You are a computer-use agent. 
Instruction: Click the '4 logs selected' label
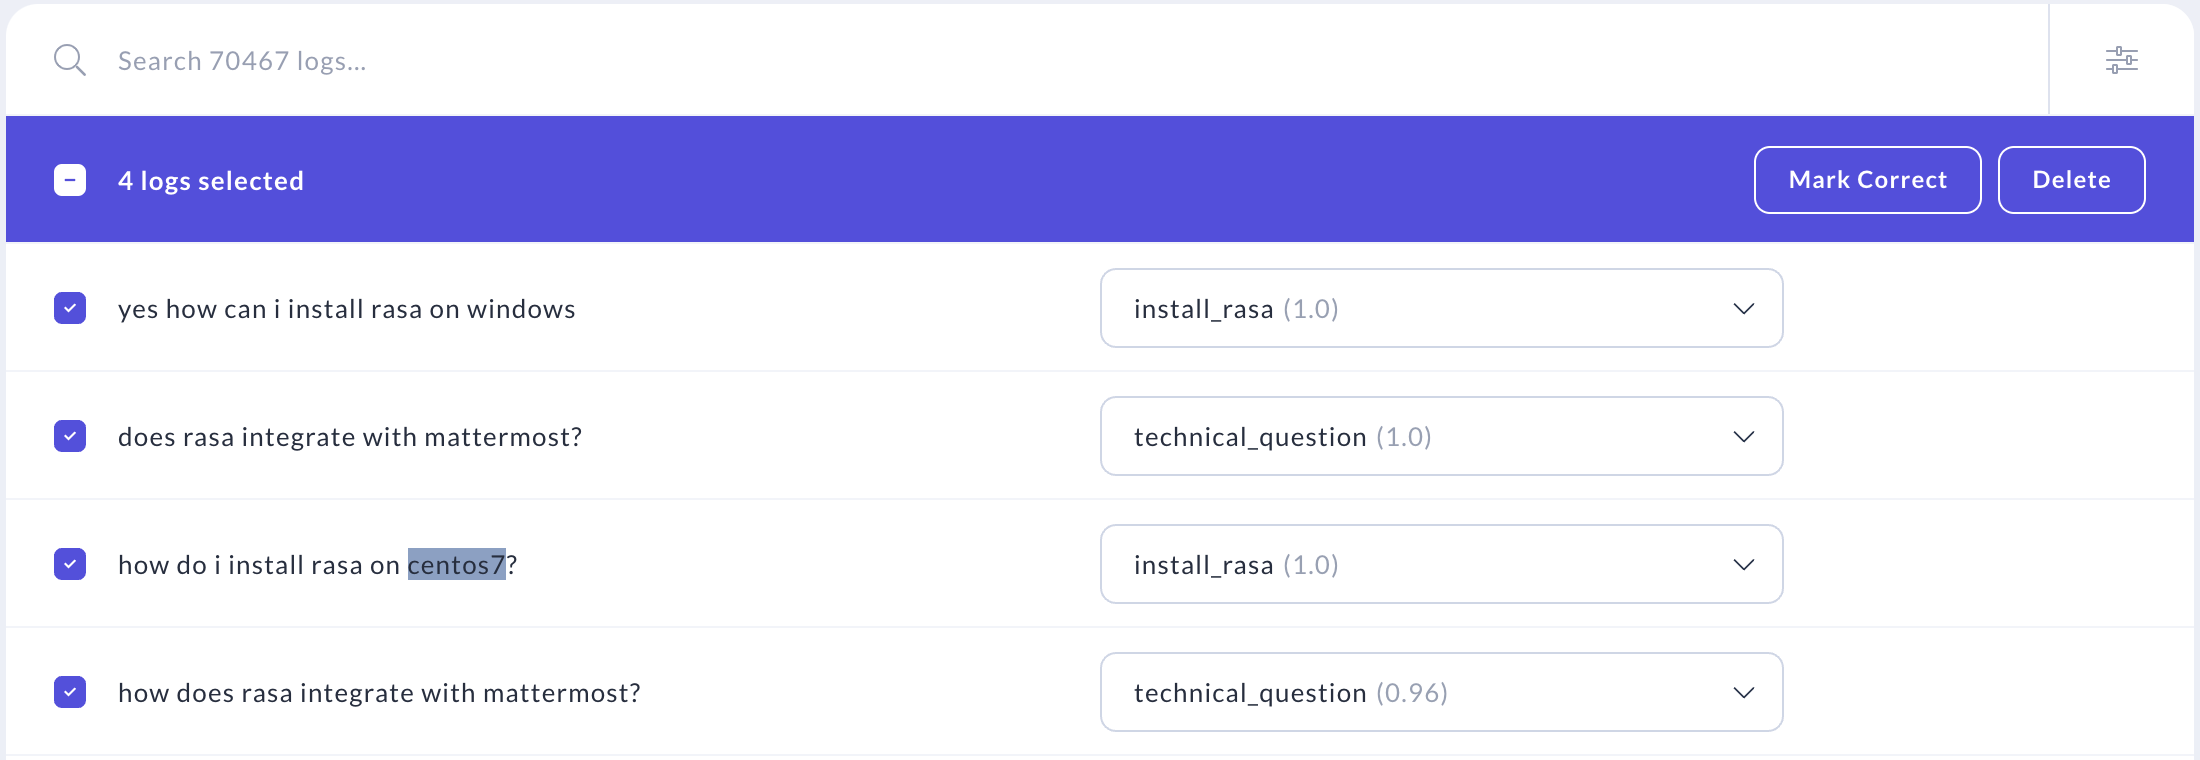(210, 181)
